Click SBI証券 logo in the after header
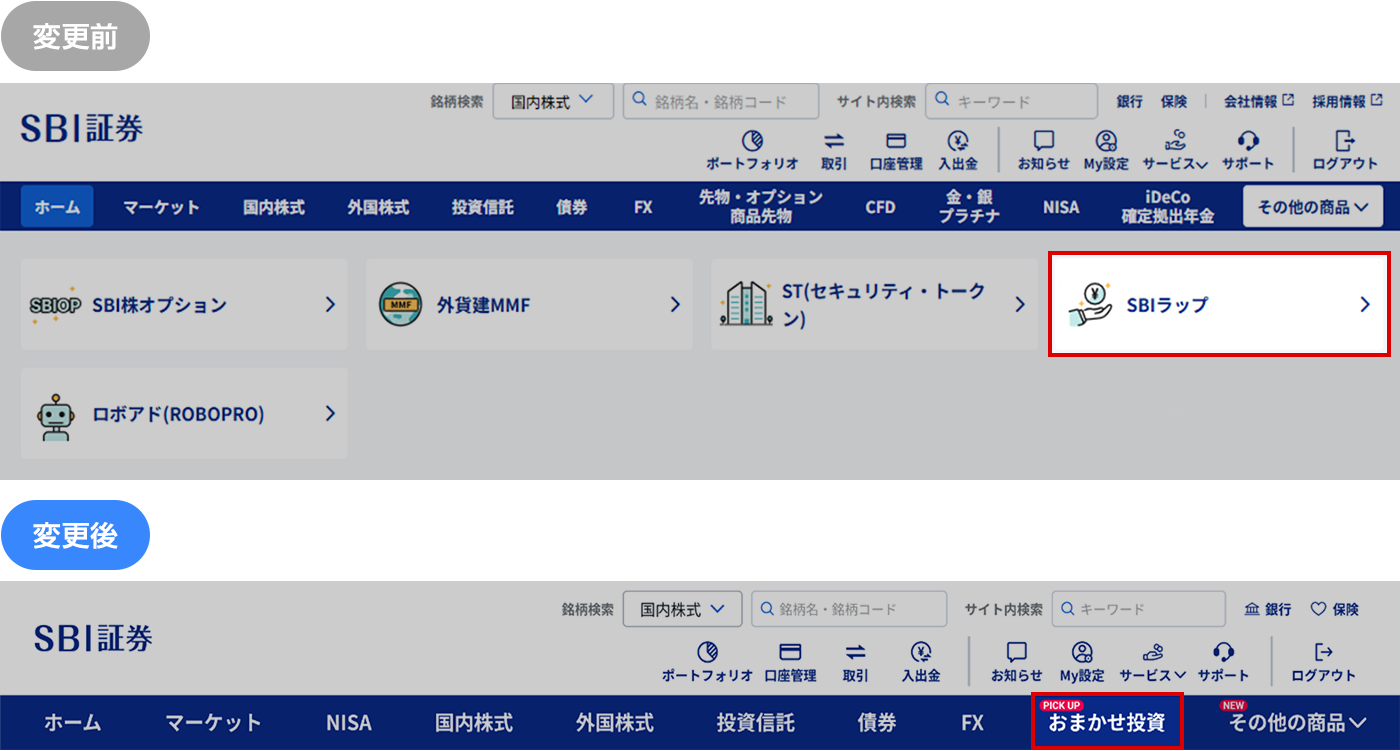The width and height of the screenshot is (1400, 751). 93,639
